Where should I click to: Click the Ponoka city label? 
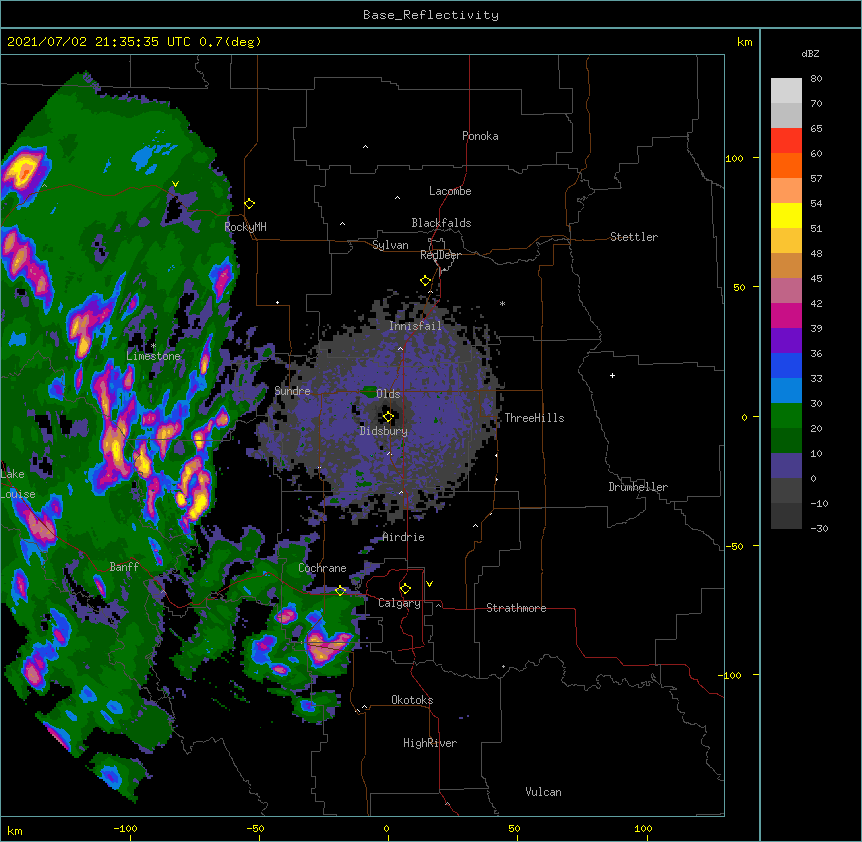(x=480, y=136)
